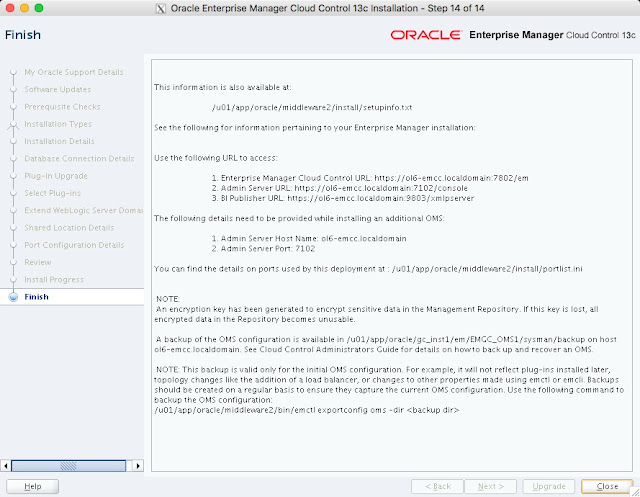640x497 pixels.
Task: Select the Install Progress step
Action: (x=54, y=280)
